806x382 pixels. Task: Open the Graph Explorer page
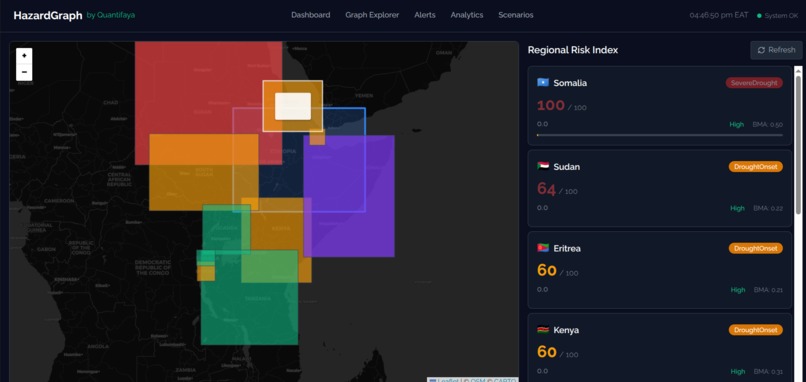pyautogui.click(x=372, y=15)
